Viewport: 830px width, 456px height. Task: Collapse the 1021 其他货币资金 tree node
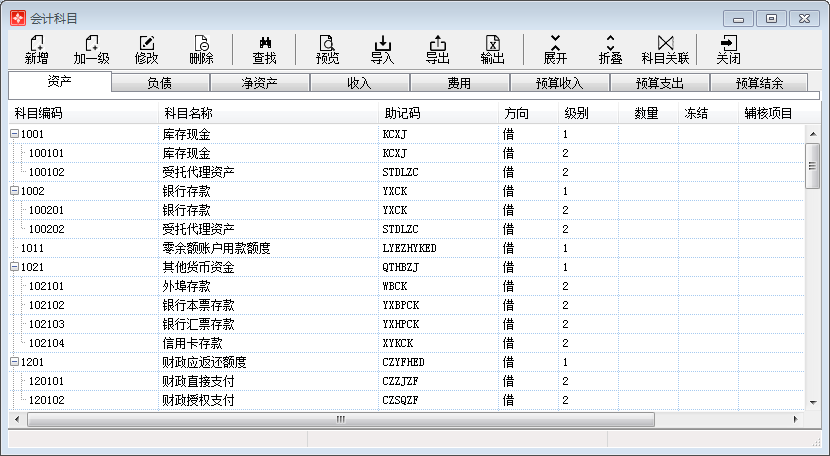(x=14, y=267)
